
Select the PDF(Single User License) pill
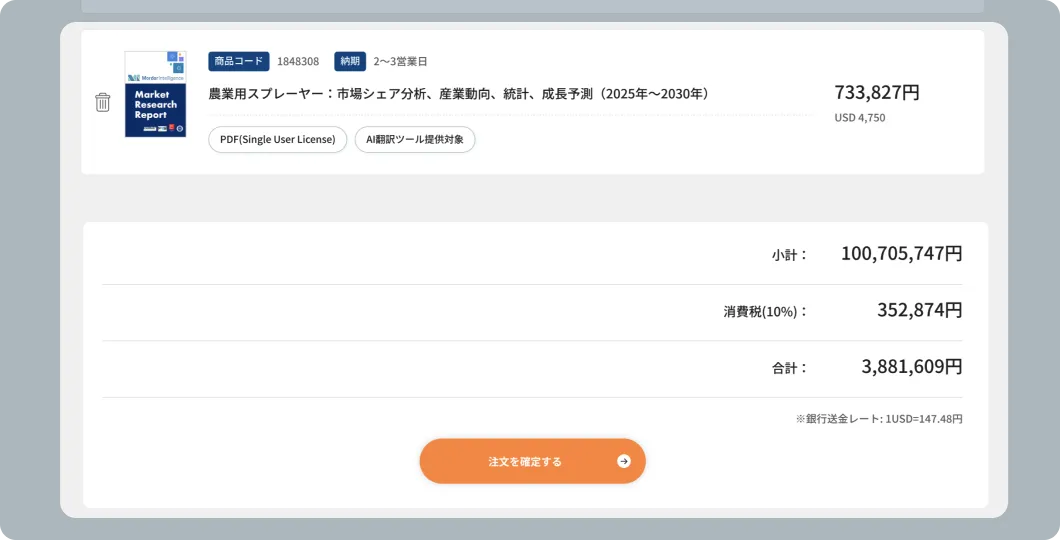click(x=278, y=139)
